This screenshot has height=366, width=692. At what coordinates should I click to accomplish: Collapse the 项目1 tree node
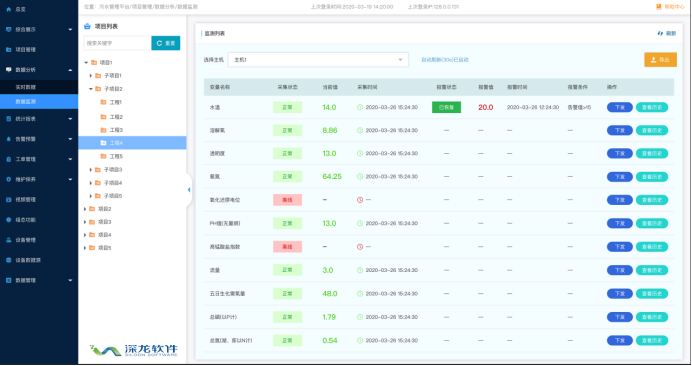[x=86, y=63]
